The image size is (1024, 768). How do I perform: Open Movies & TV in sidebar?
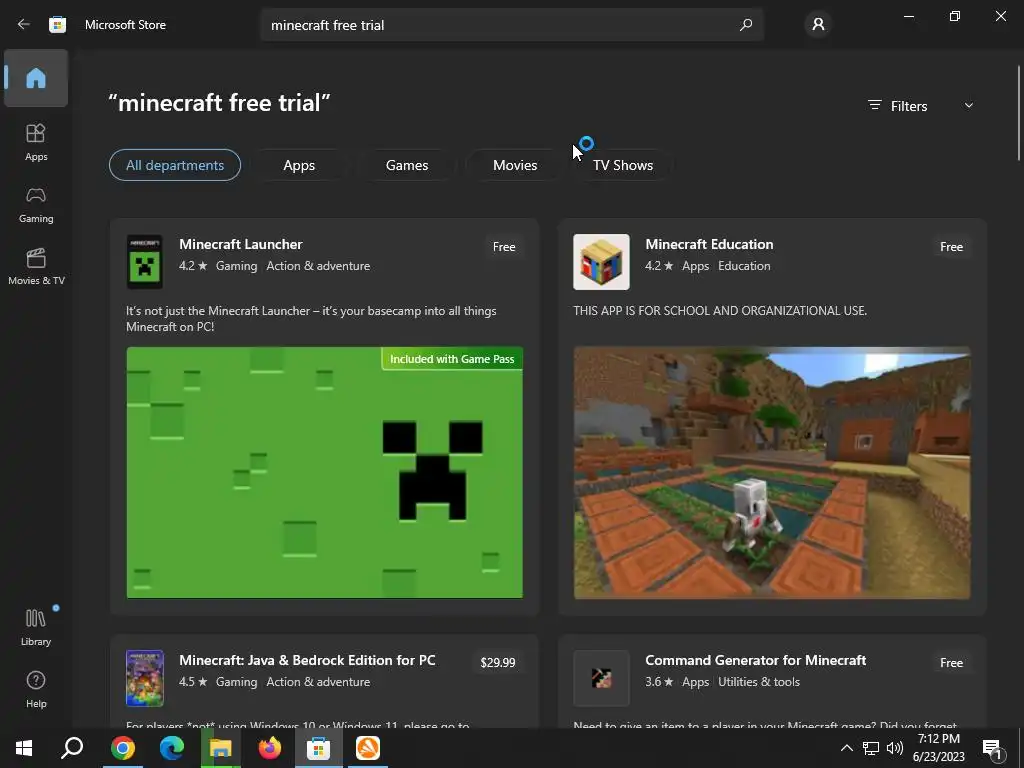tap(36, 266)
